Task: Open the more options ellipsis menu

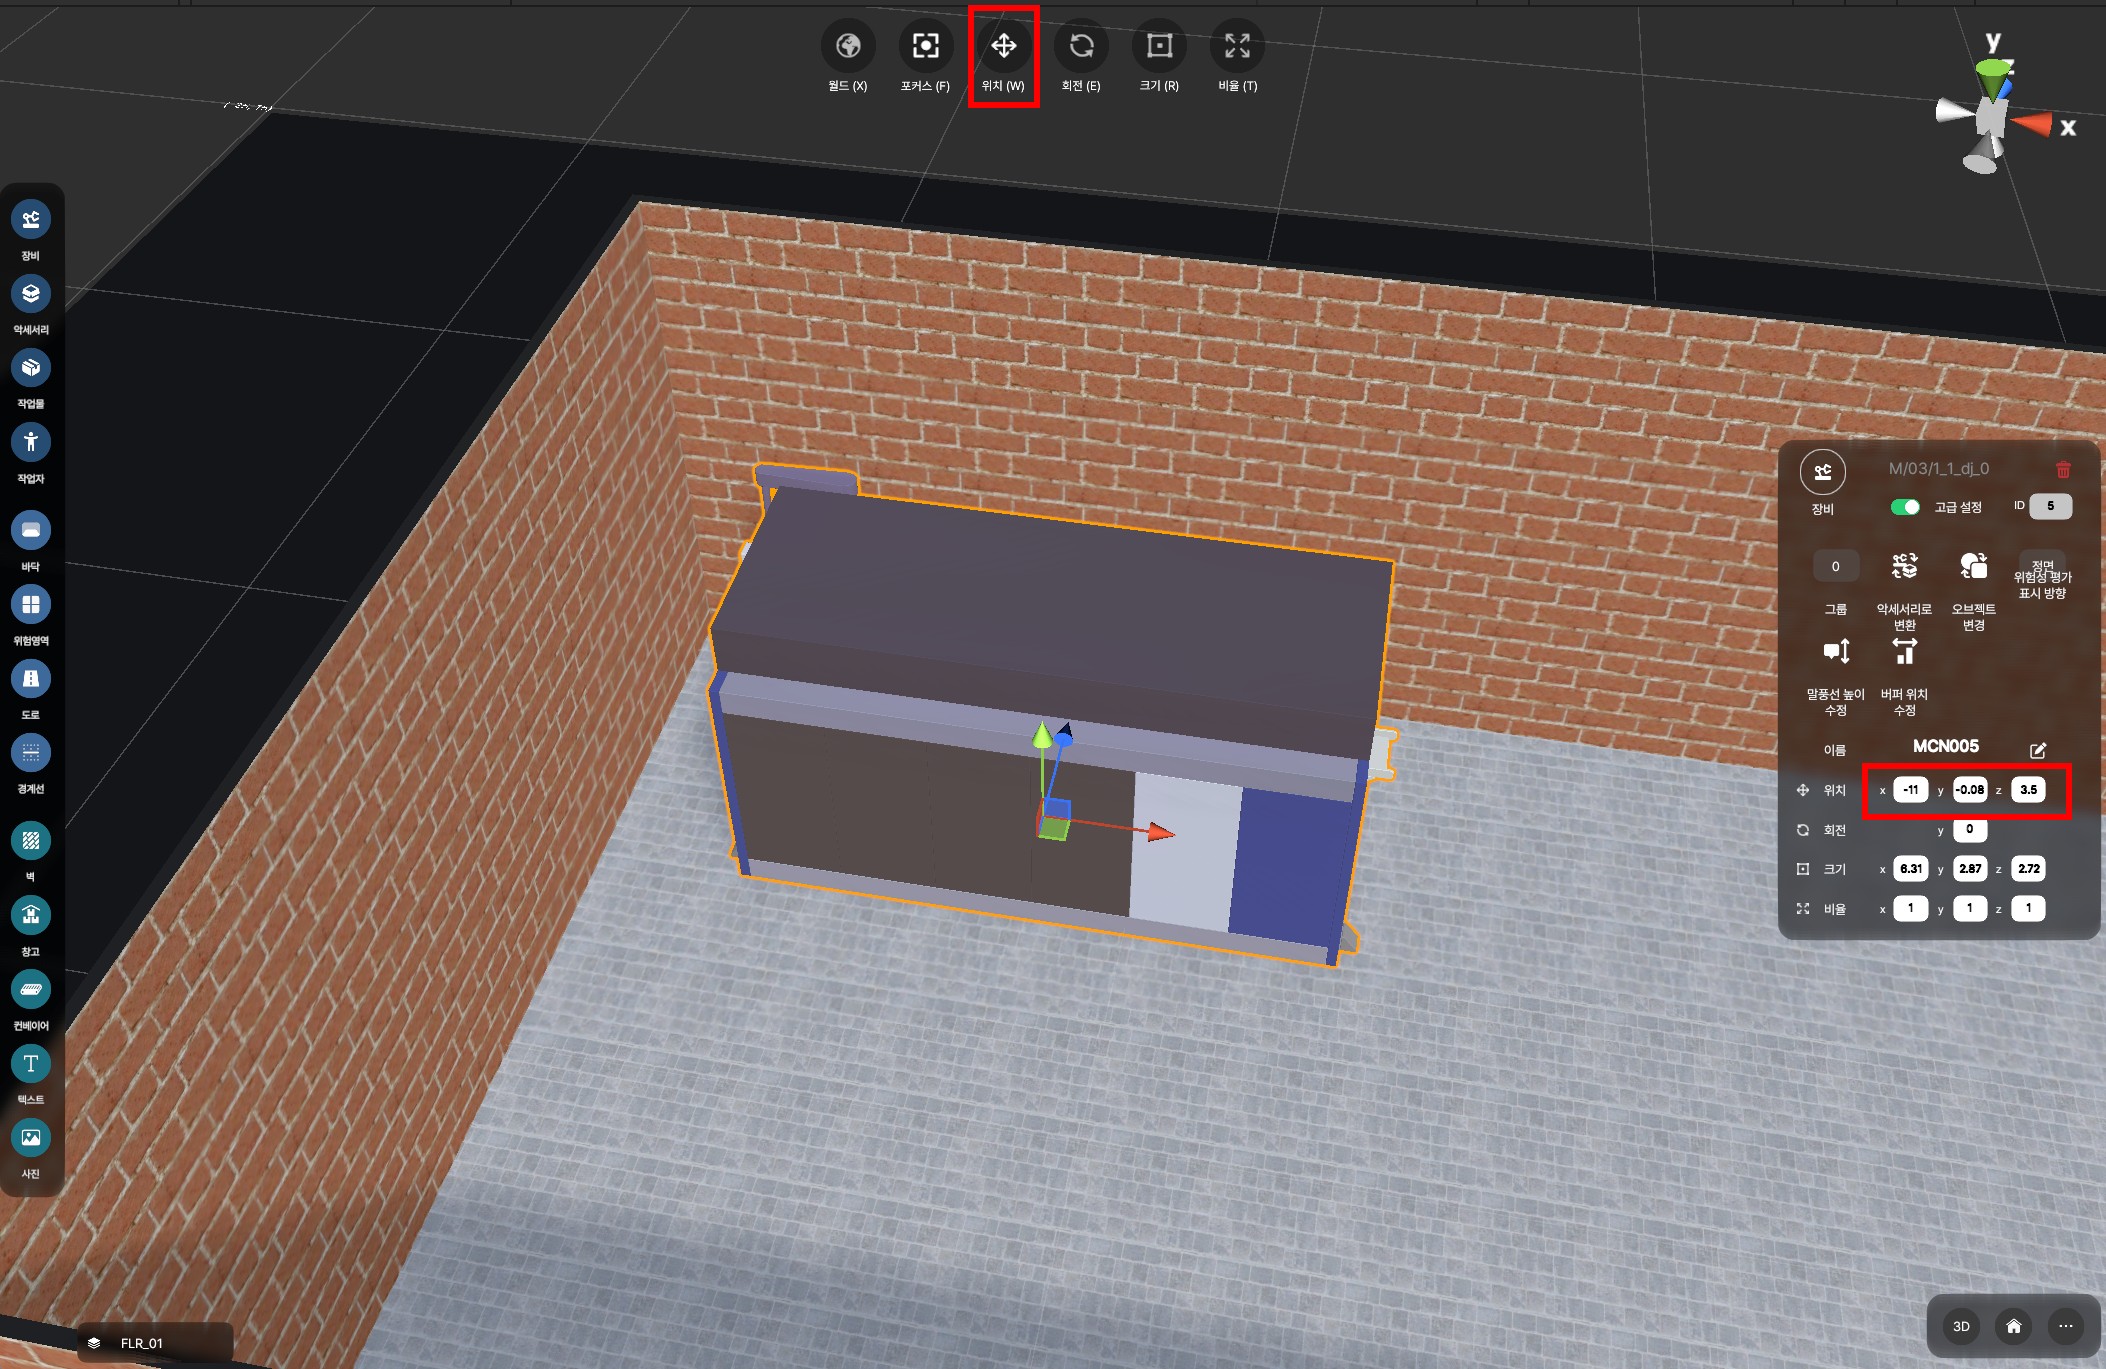Action: 2066,1326
